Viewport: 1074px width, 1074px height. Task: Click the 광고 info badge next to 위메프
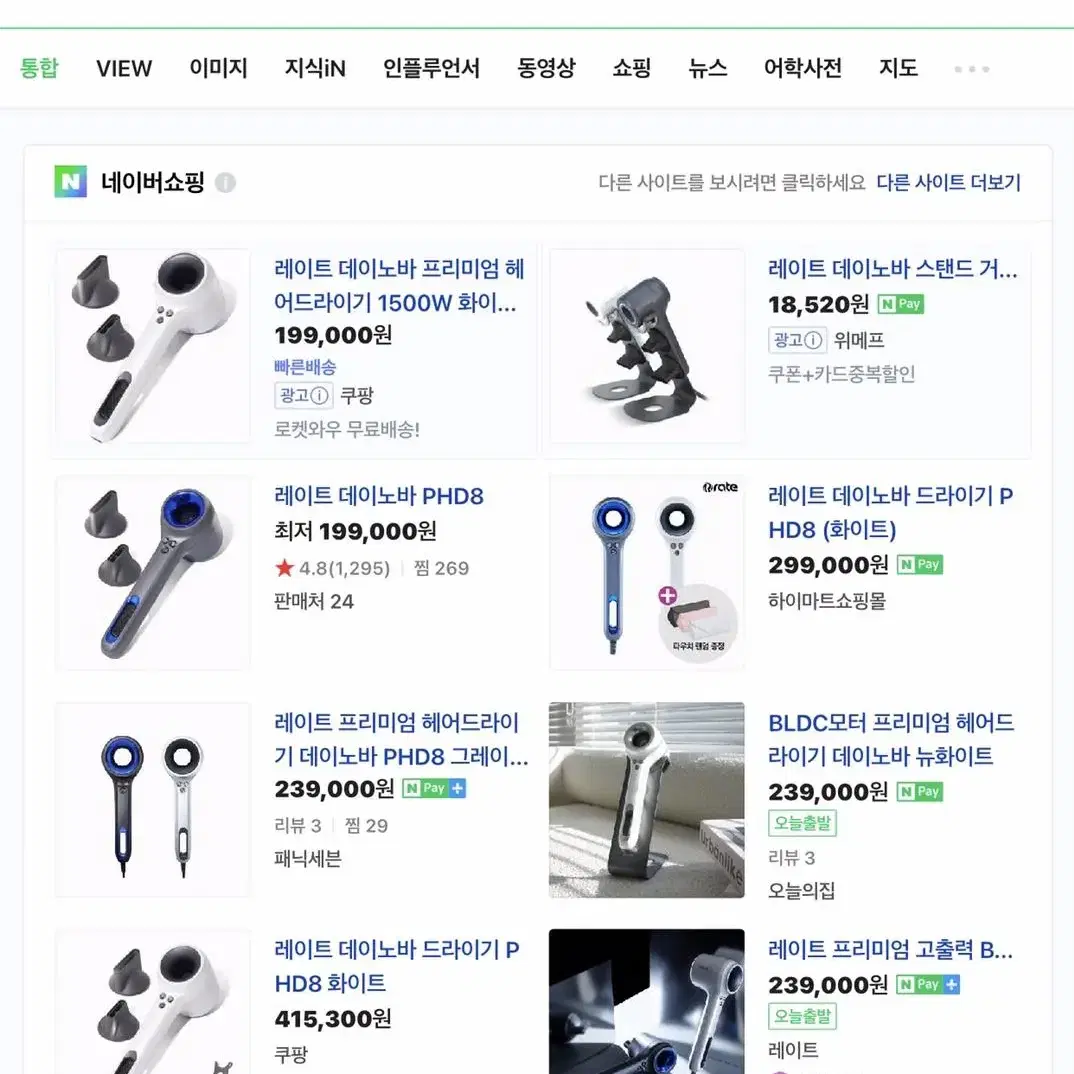tap(797, 340)
